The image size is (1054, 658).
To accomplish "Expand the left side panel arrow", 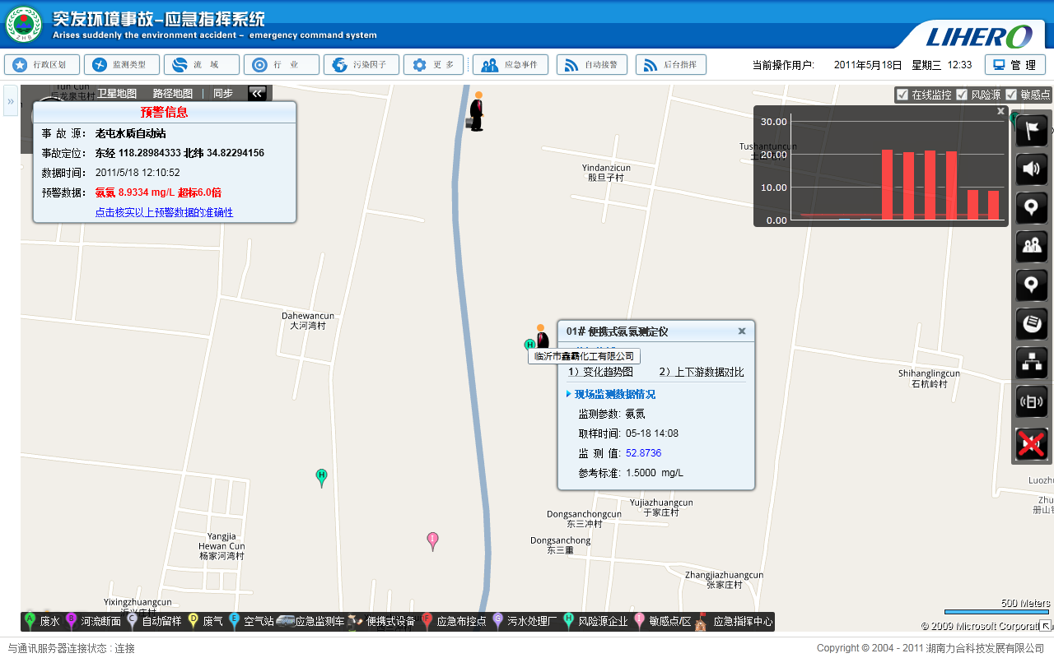I will (x=10, y=101).
